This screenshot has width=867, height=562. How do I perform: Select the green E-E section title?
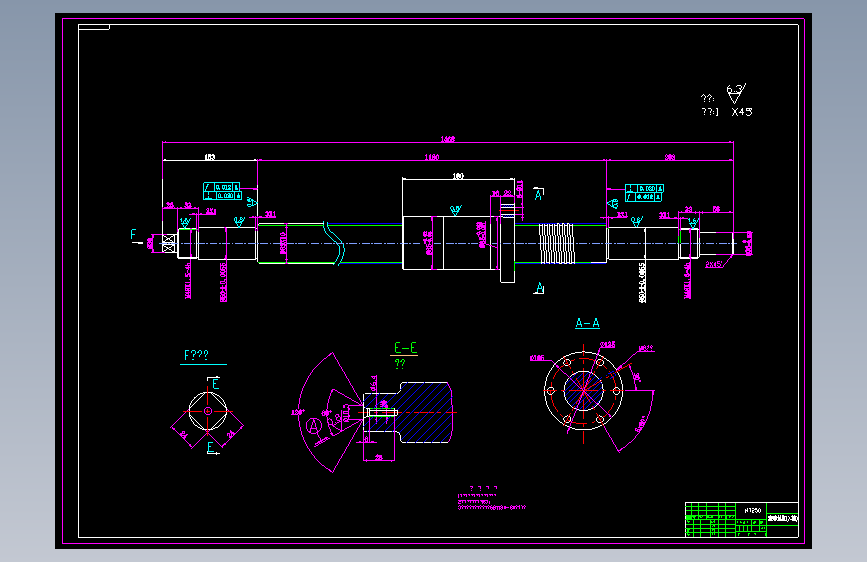405,348
